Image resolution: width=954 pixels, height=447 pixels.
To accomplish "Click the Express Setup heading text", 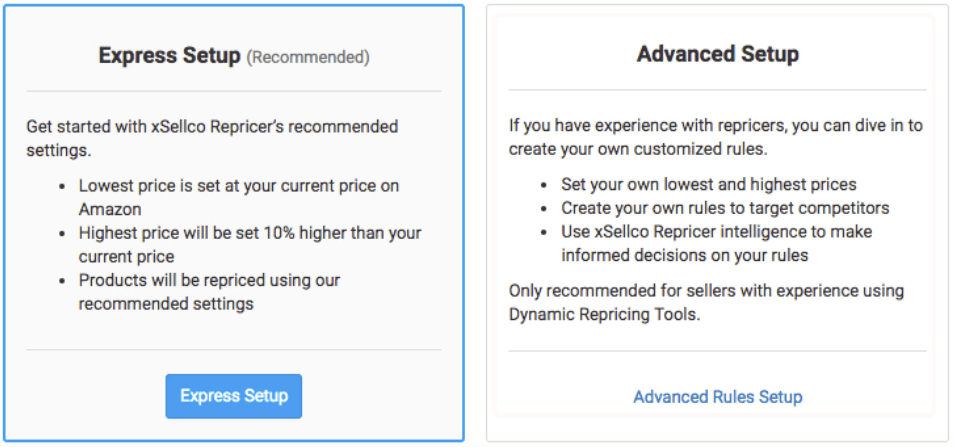I will point(169,56).
